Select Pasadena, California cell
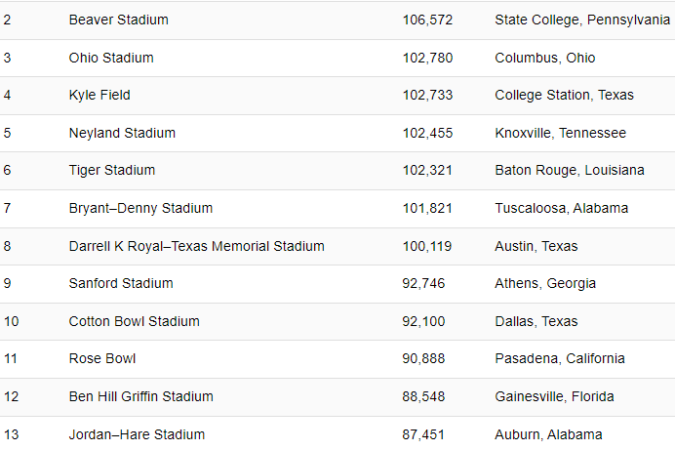This screenshot has width=675, height=450. pyautogui.click(x=560, y=358)
